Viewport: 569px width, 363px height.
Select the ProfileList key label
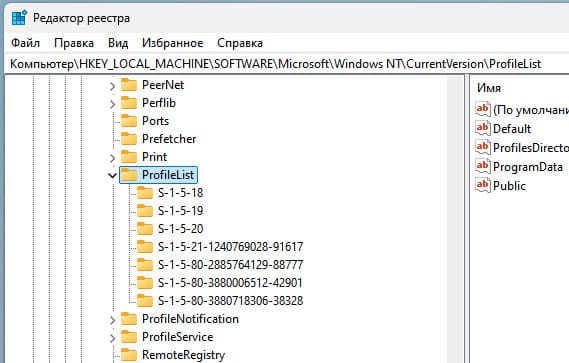[168, 175]
